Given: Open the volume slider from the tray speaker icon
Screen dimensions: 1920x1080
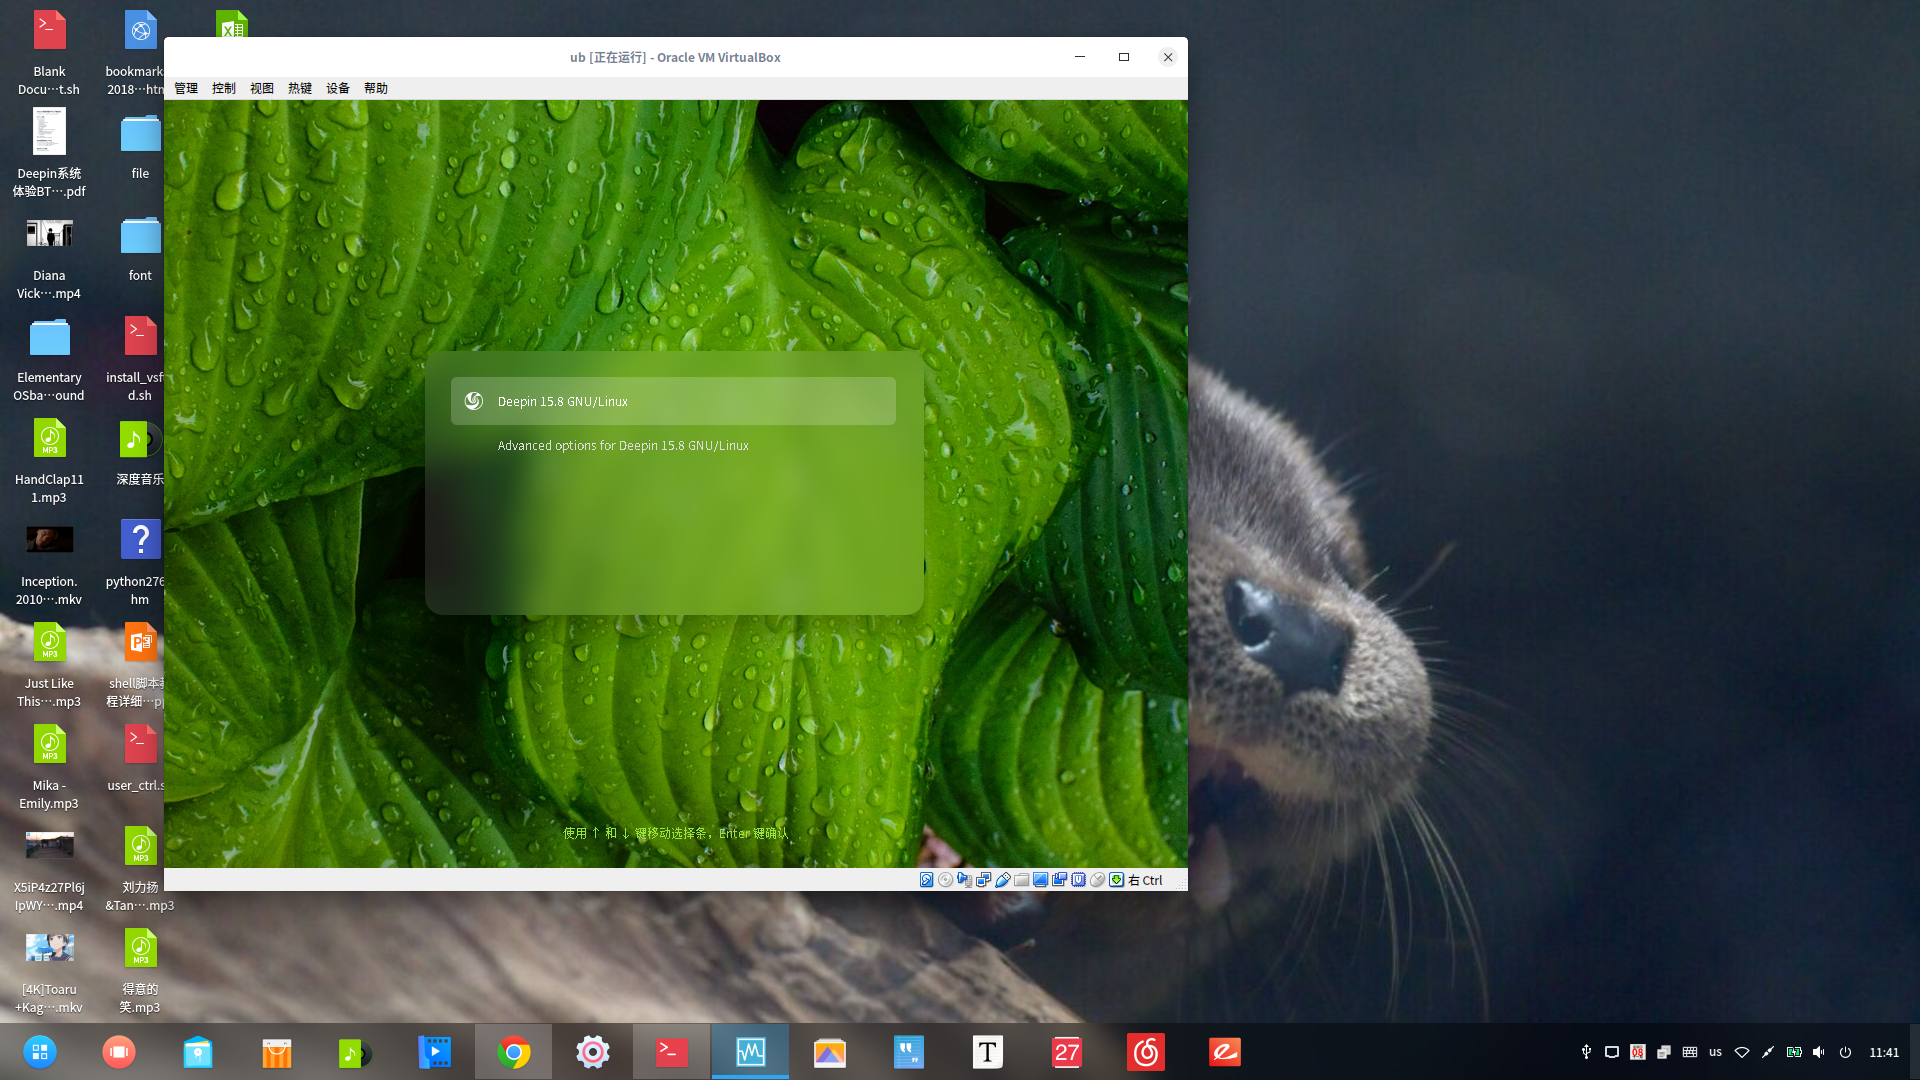Looking at the screenshot, I should 1818,1052.
